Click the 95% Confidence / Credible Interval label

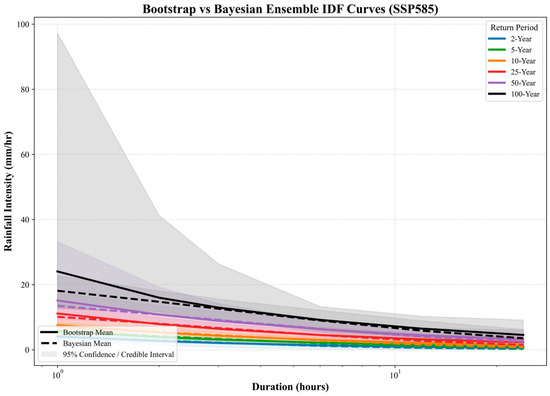119,354
